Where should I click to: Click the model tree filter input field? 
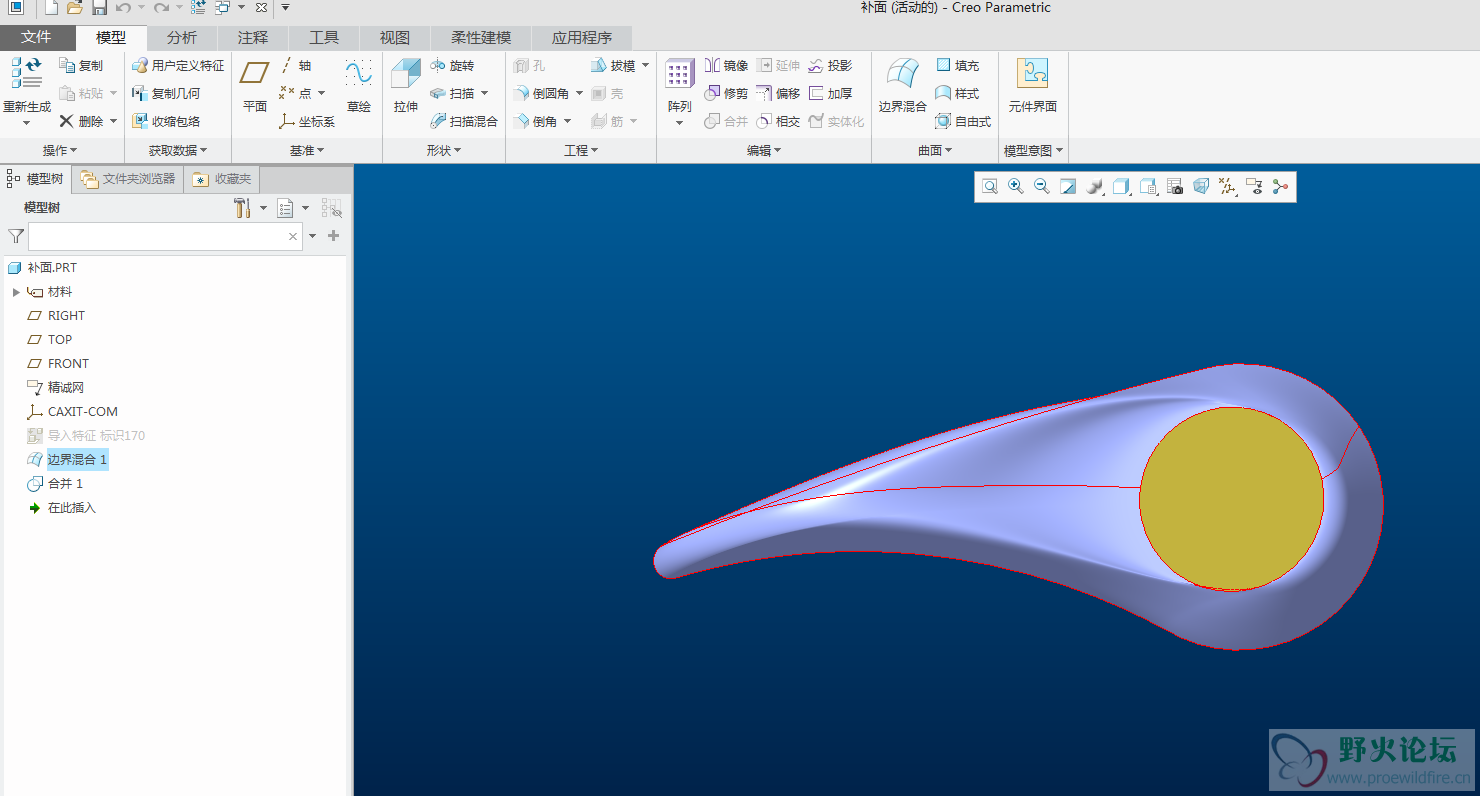pyautogui.click(x=165, y=236)
